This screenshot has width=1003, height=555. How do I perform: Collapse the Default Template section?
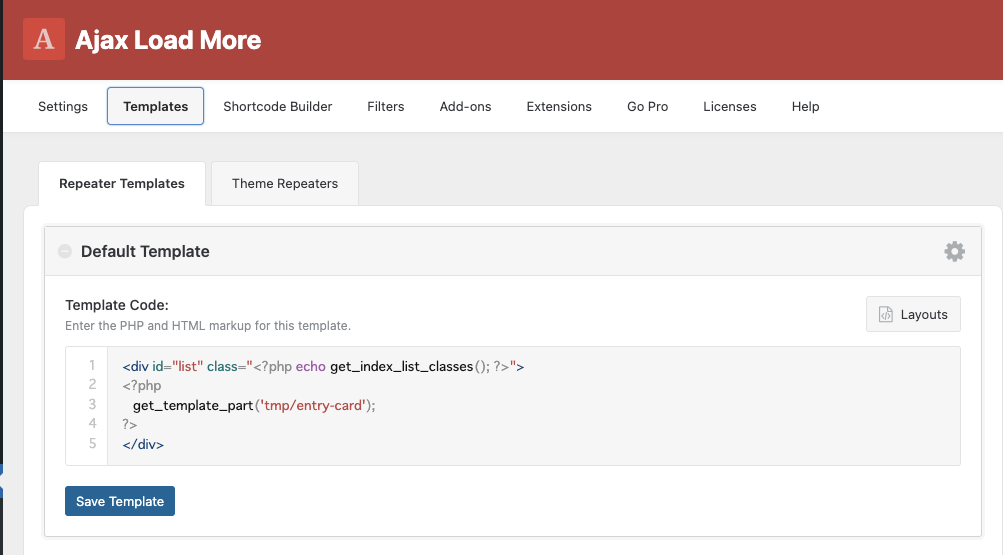[65, 251]
